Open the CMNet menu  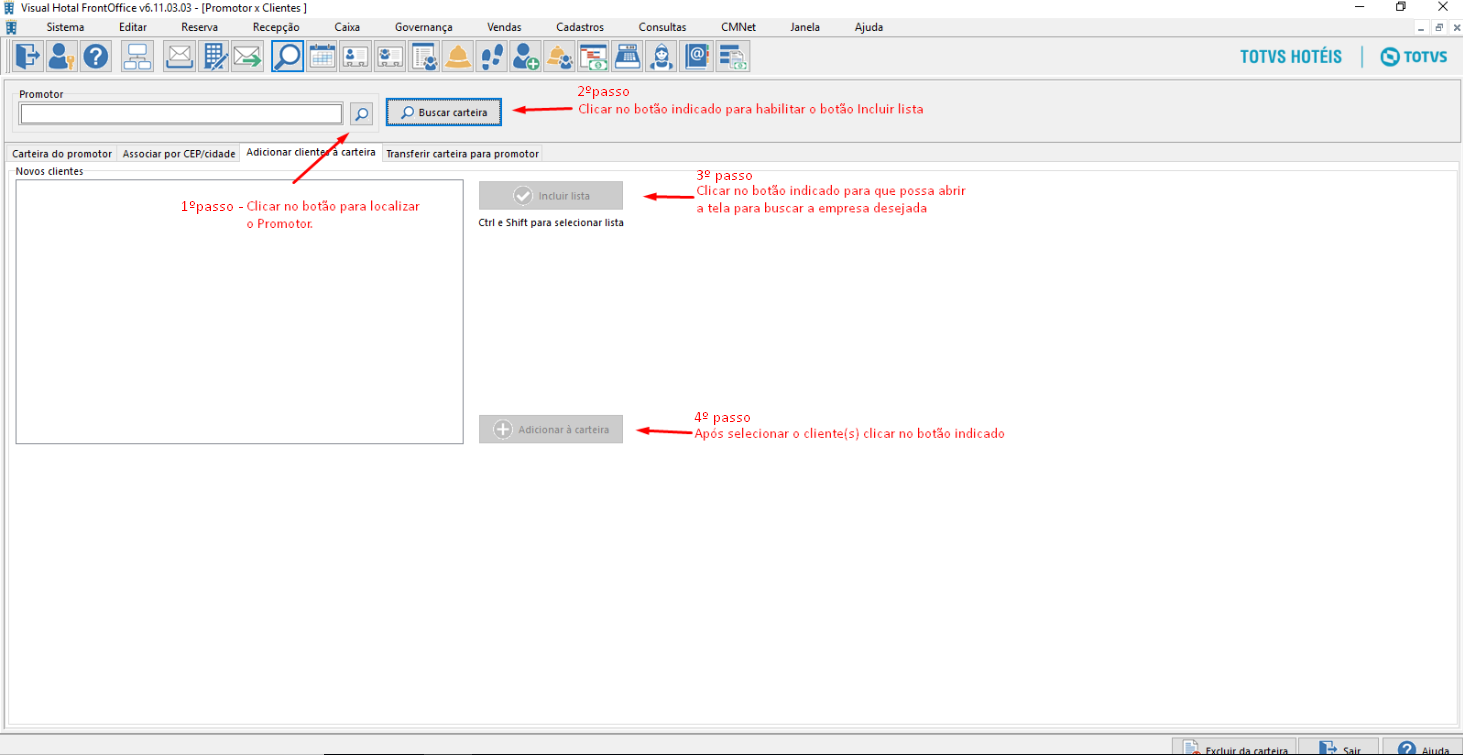[738, 27]
